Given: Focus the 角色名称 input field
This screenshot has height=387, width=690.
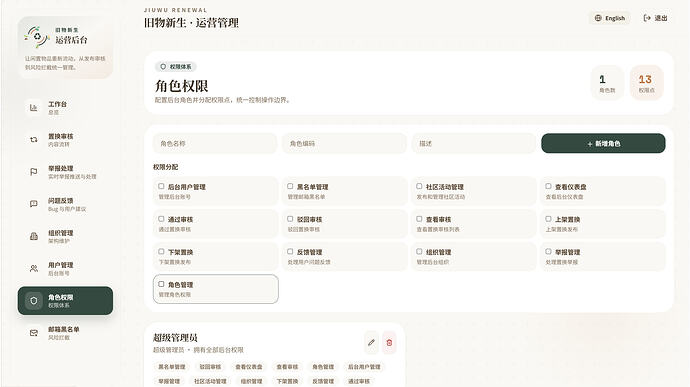Looking at the screenshot, I should click(215, 144).
